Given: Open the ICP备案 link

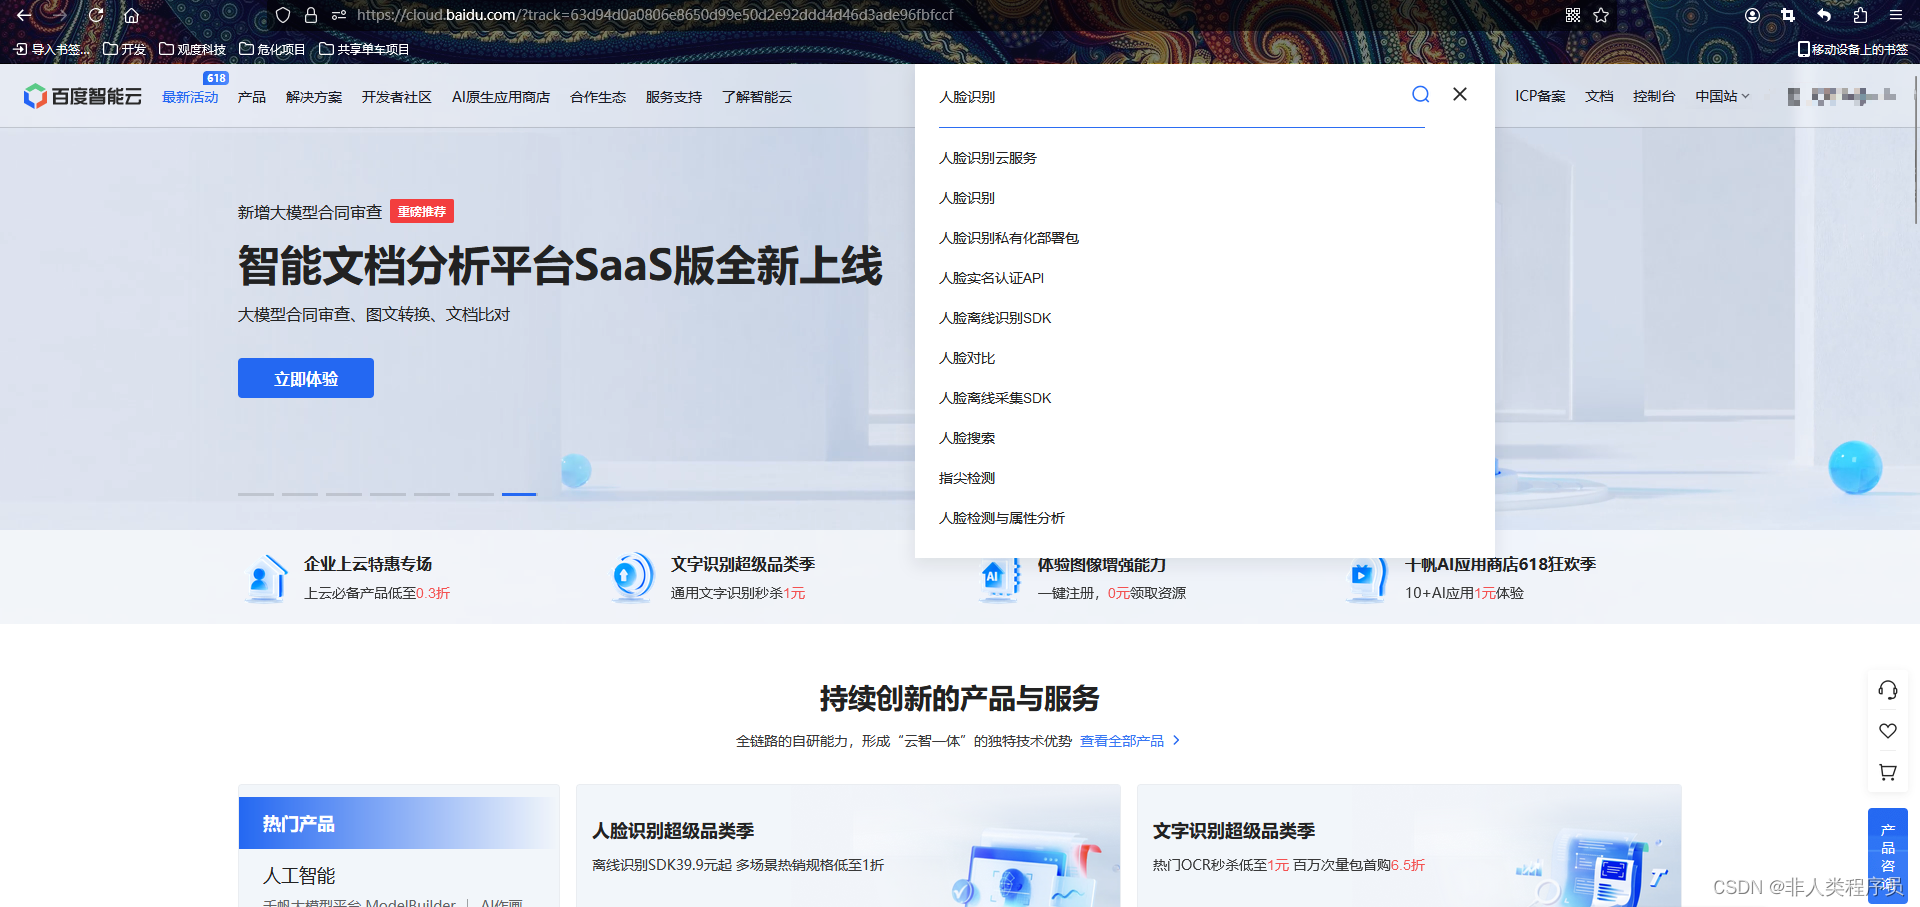Looking at the screenshot, I should [1540, 96].
